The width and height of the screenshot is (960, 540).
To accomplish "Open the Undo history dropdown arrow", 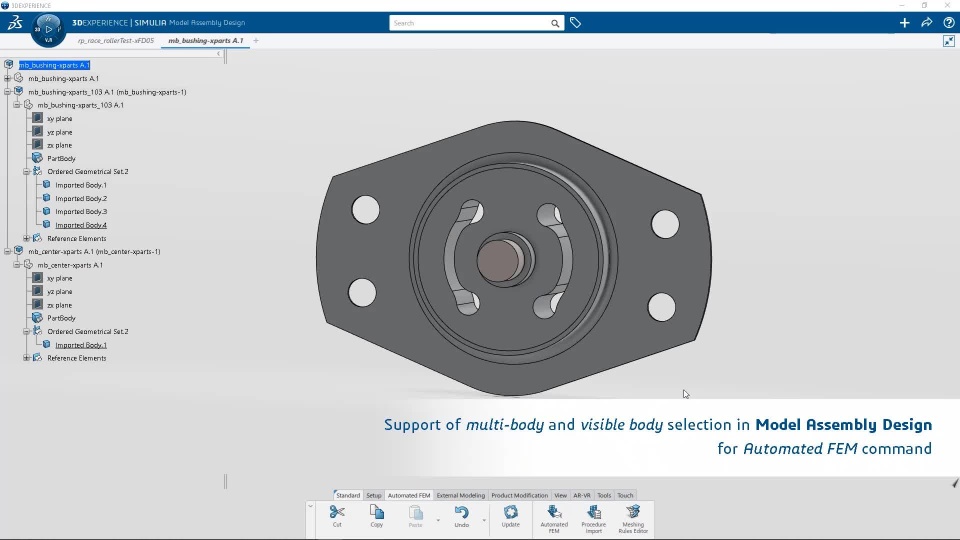I will pos(484,520).
